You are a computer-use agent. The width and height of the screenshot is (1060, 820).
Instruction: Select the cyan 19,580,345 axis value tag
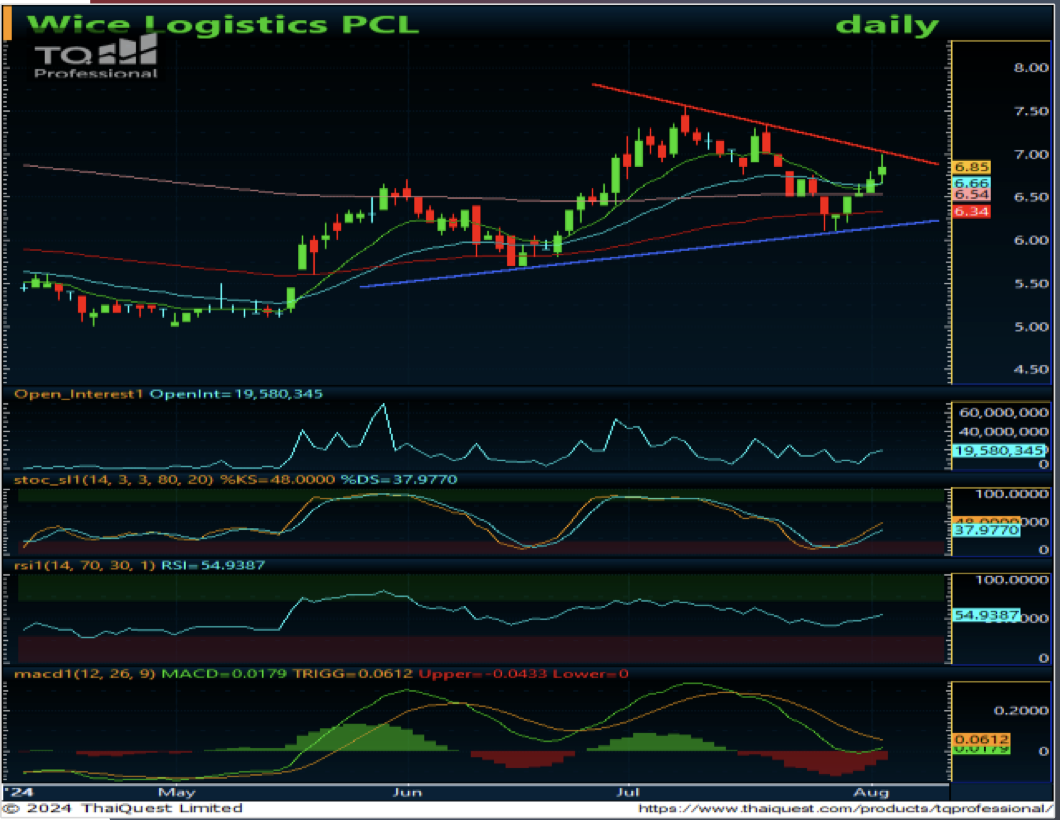(x=999, y=450)
